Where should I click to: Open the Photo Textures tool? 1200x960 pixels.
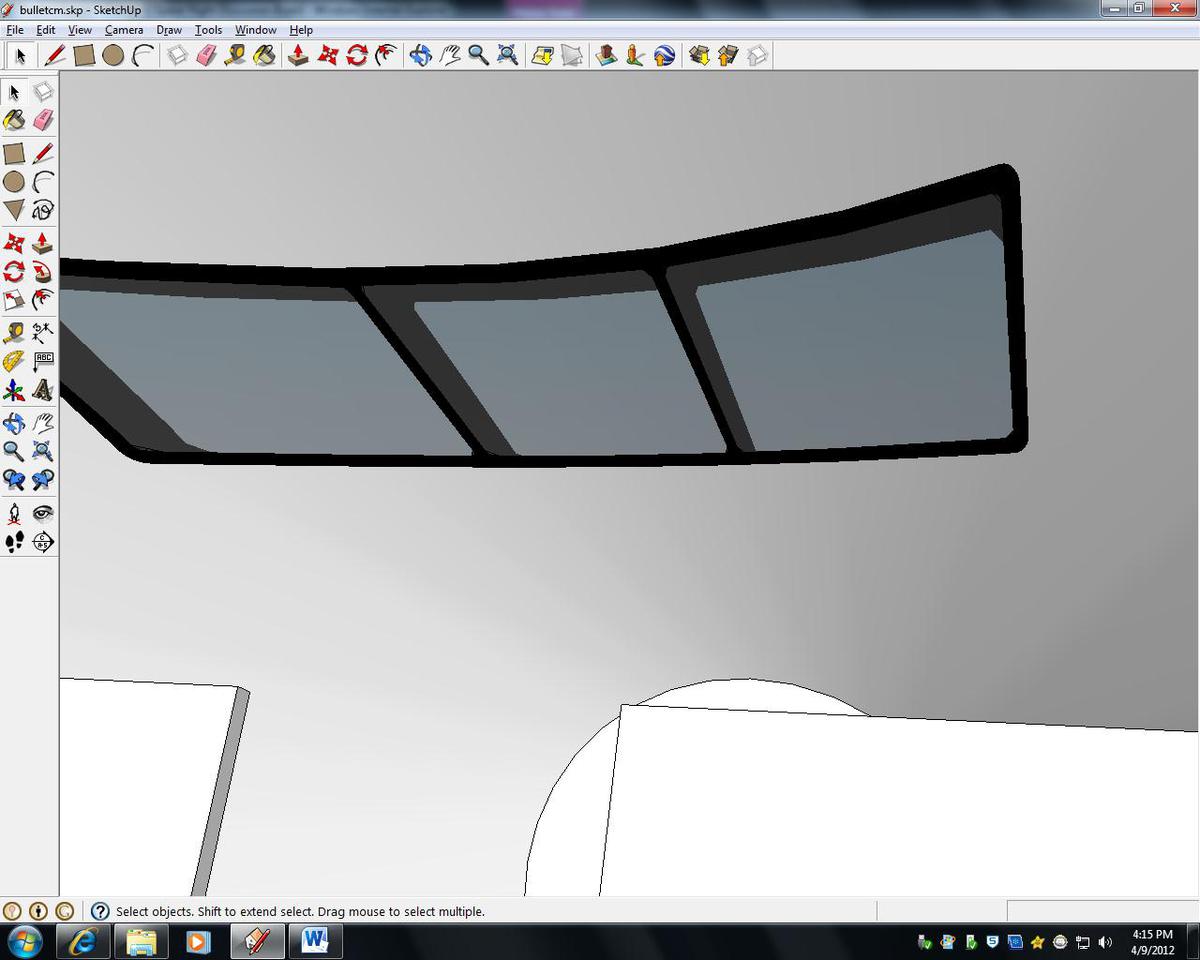pyautogui.click(x=635, y=55)
